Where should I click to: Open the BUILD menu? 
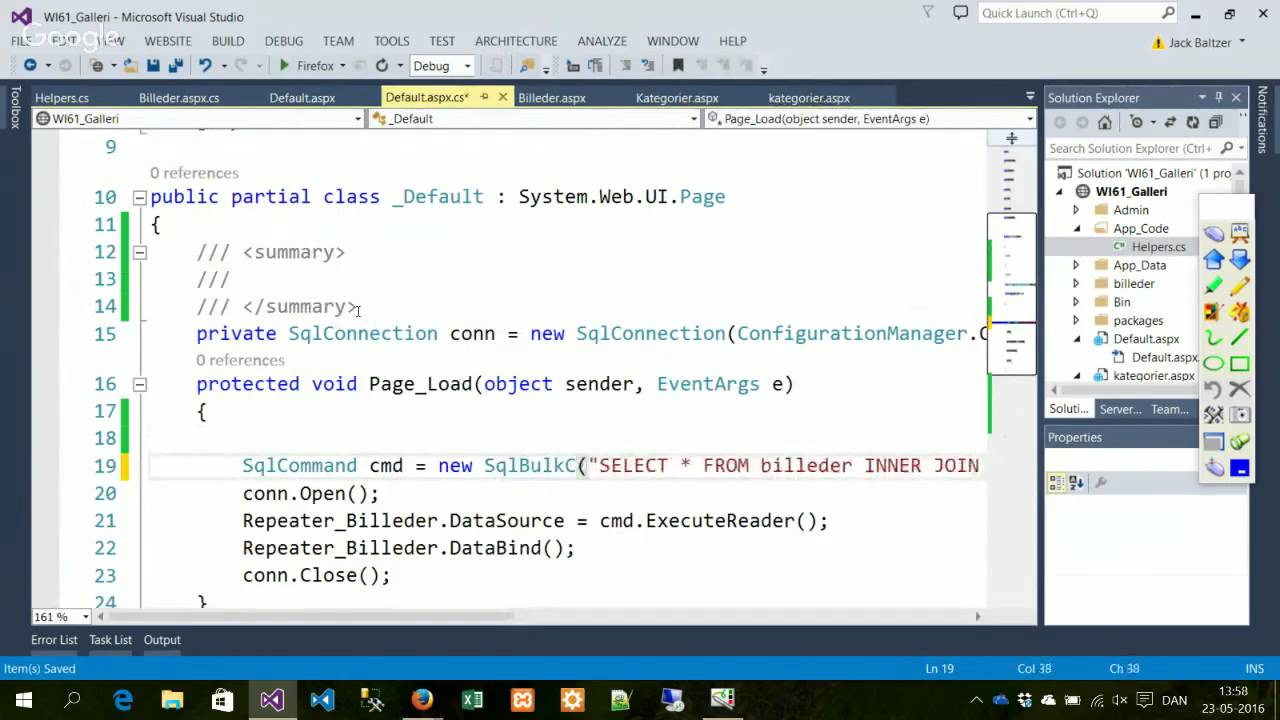(228, 41)
